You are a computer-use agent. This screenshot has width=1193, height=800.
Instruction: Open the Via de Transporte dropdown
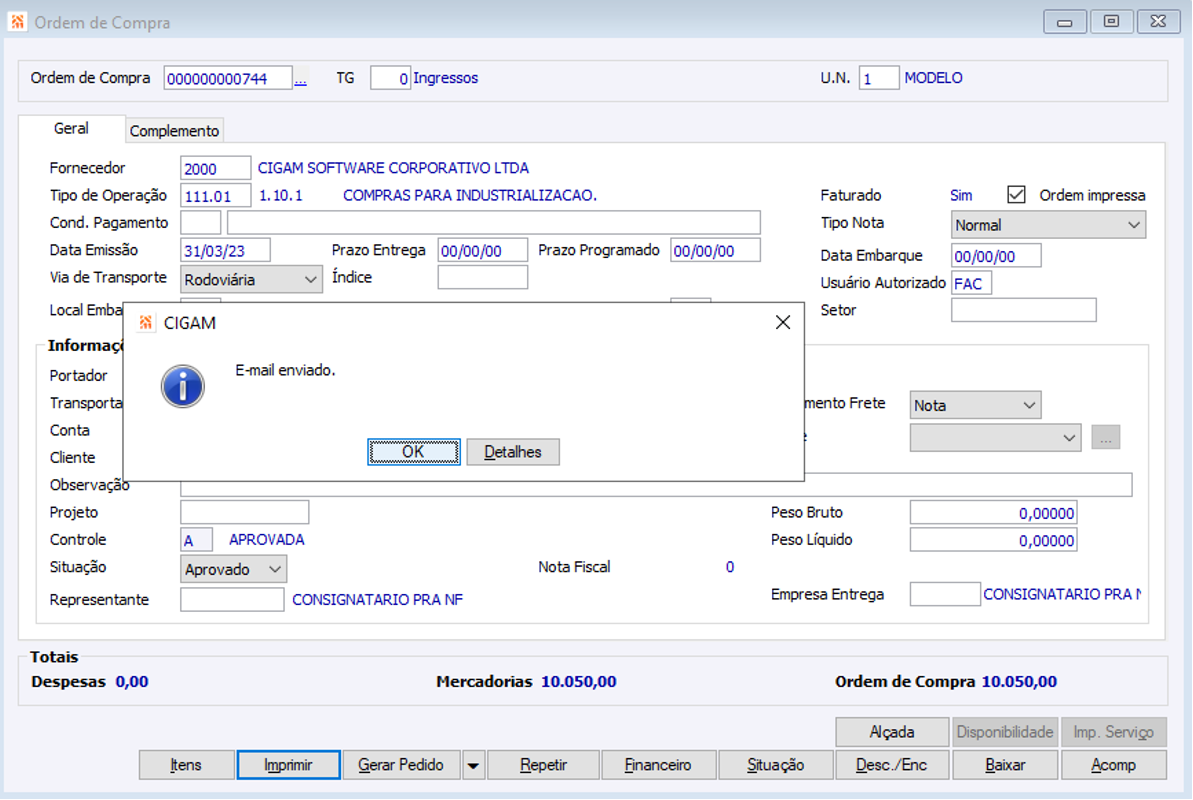[x=250, y=279]
